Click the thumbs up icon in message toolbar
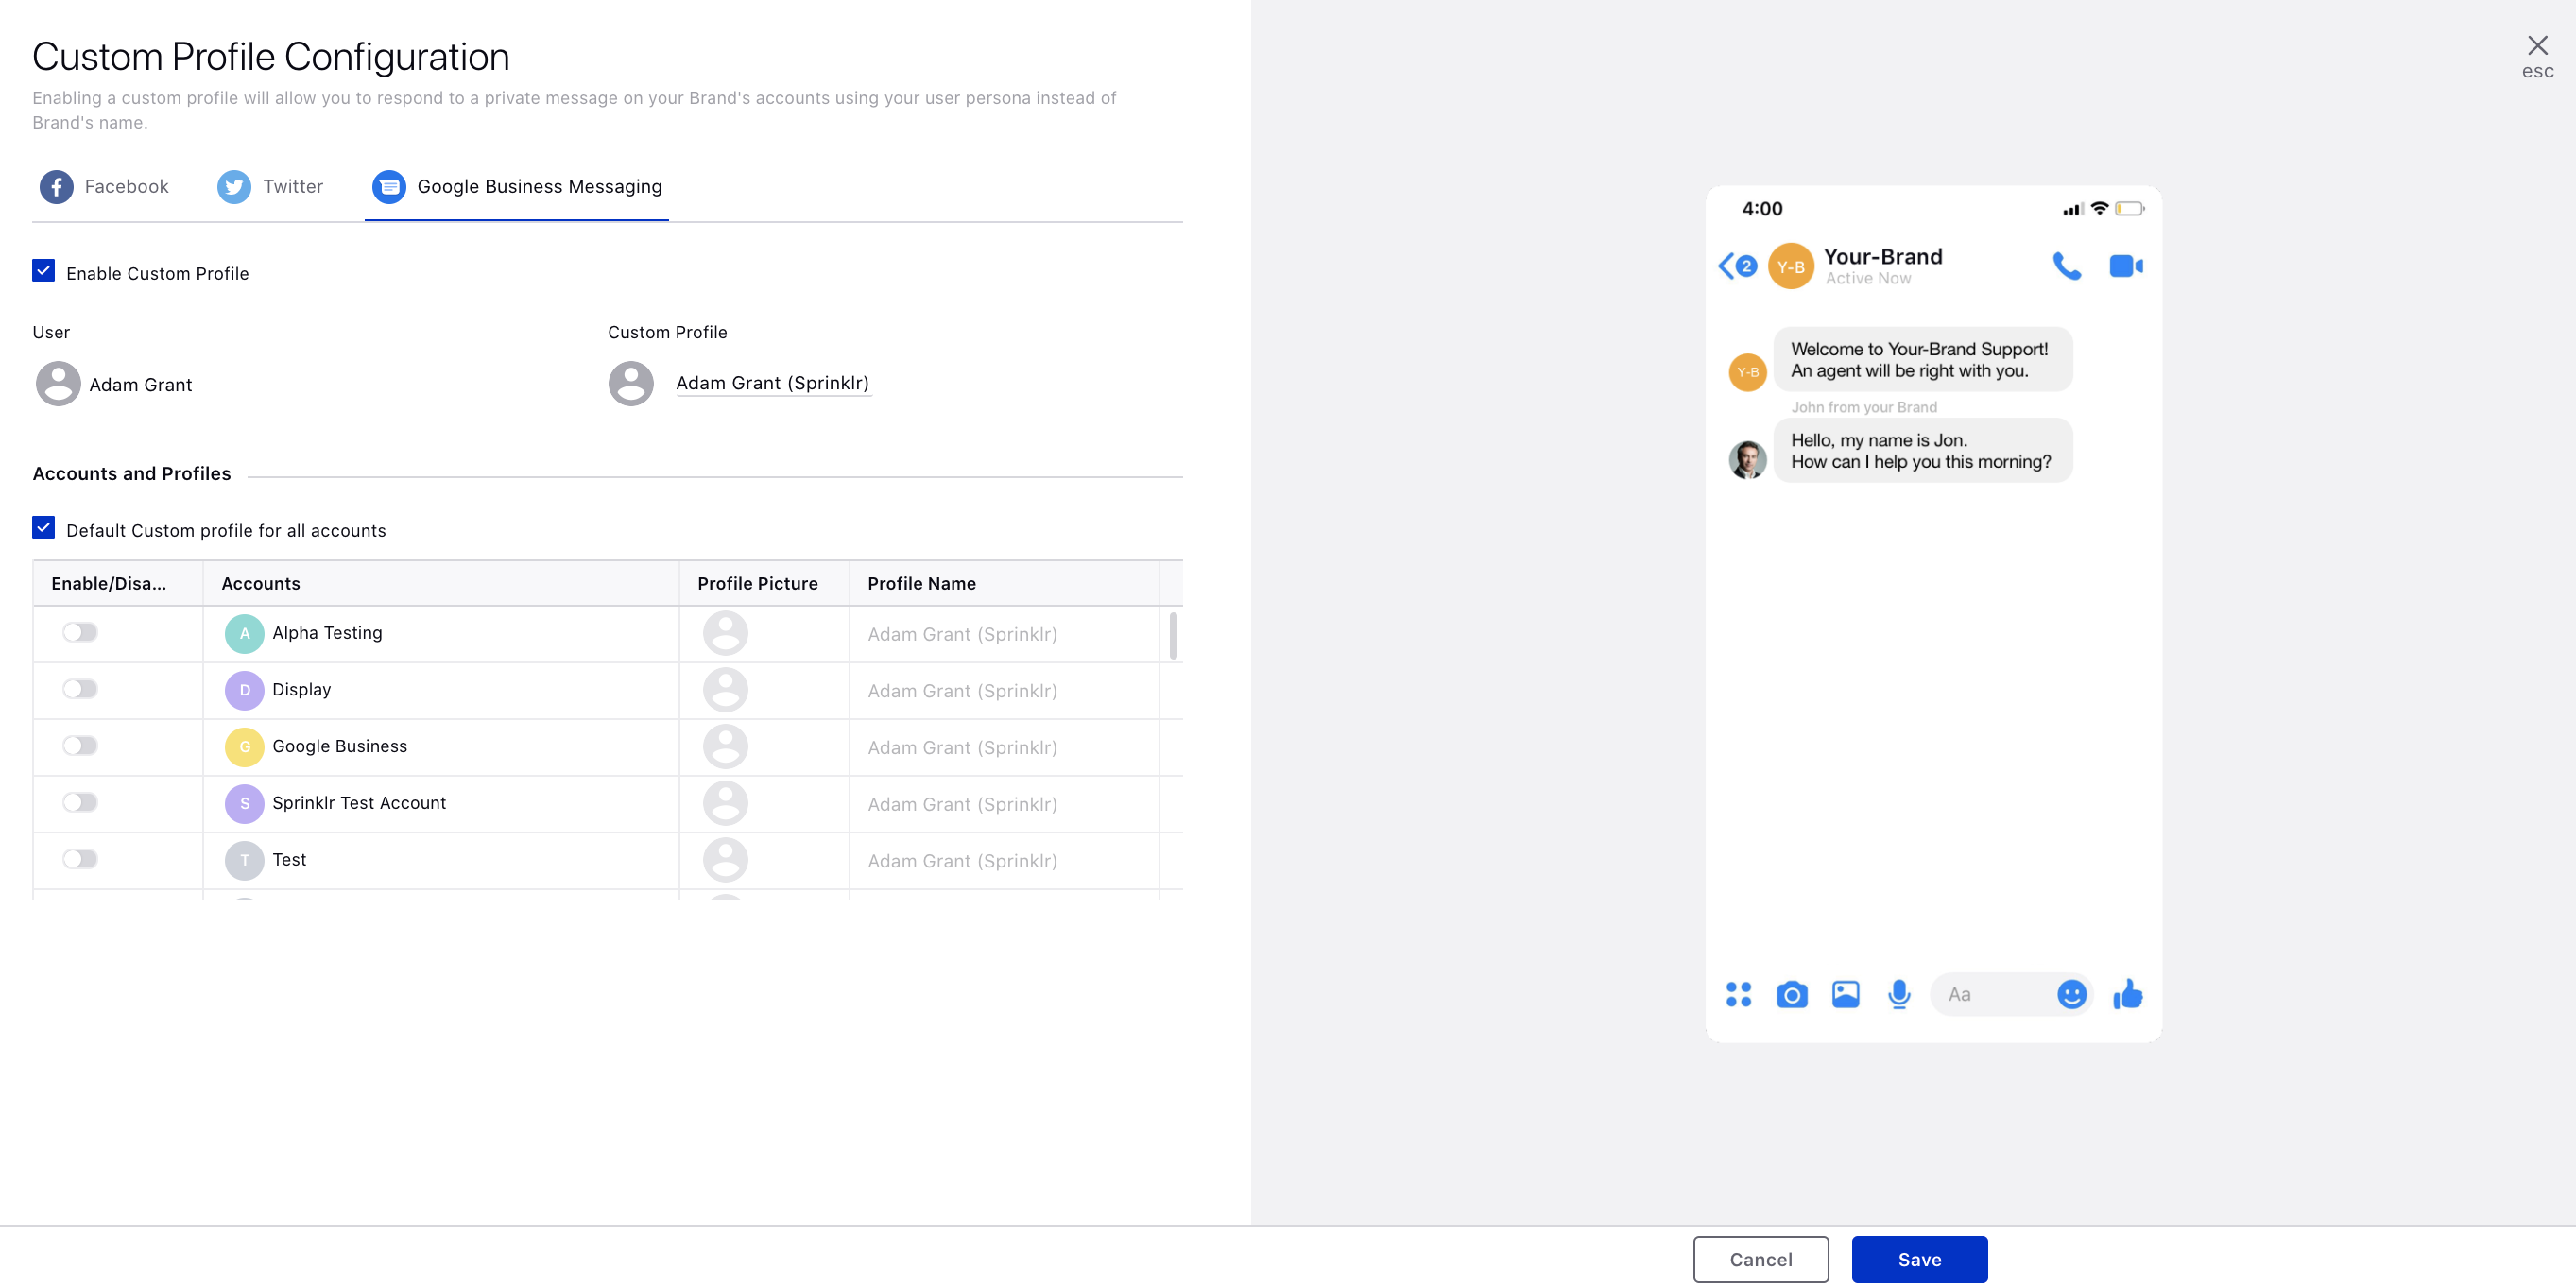Viewport: 2576px width, 1287px height. 2129,993
